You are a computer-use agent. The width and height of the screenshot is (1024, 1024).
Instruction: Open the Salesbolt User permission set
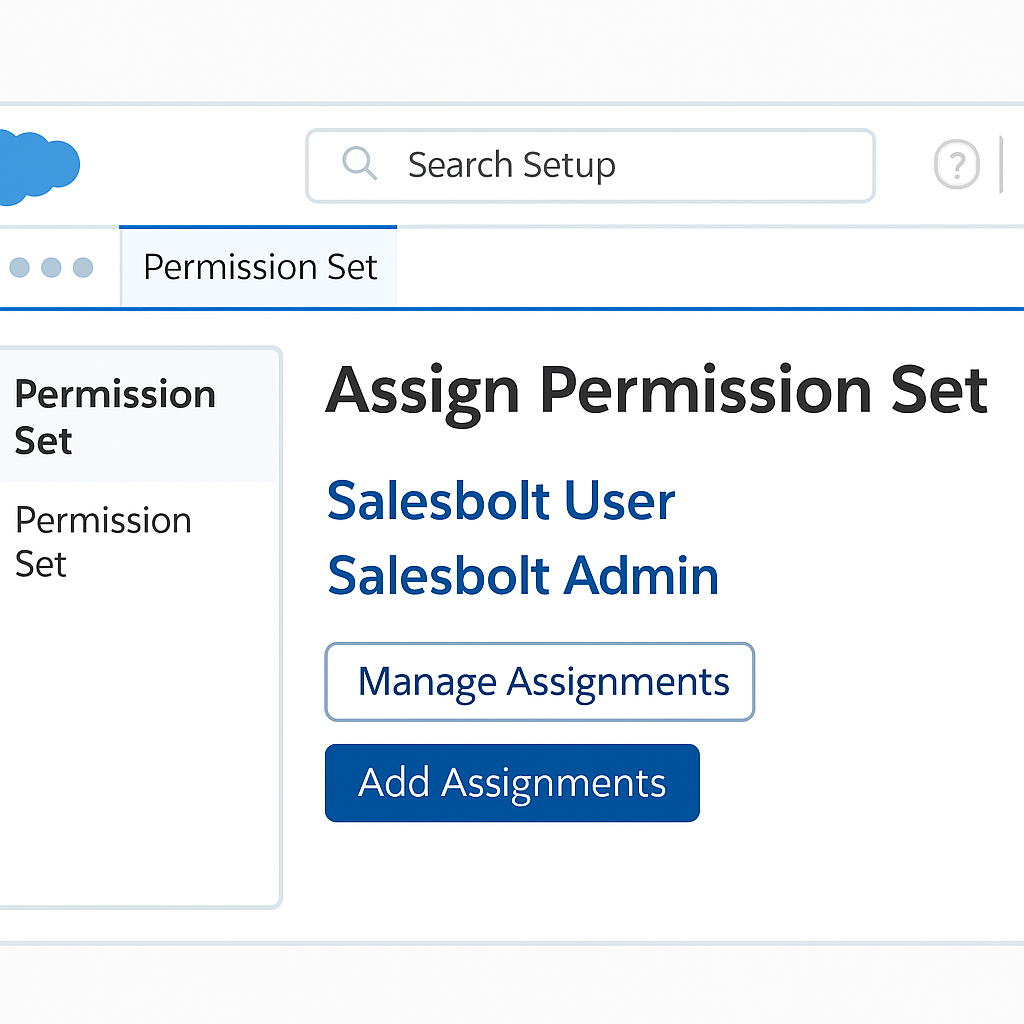[501, 501]
